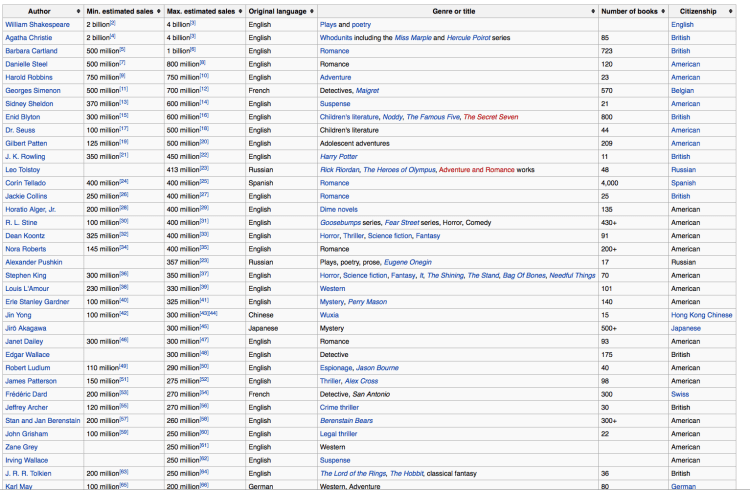
Task: Open The Secret Seven red link
Action: (x=491, y=117)
